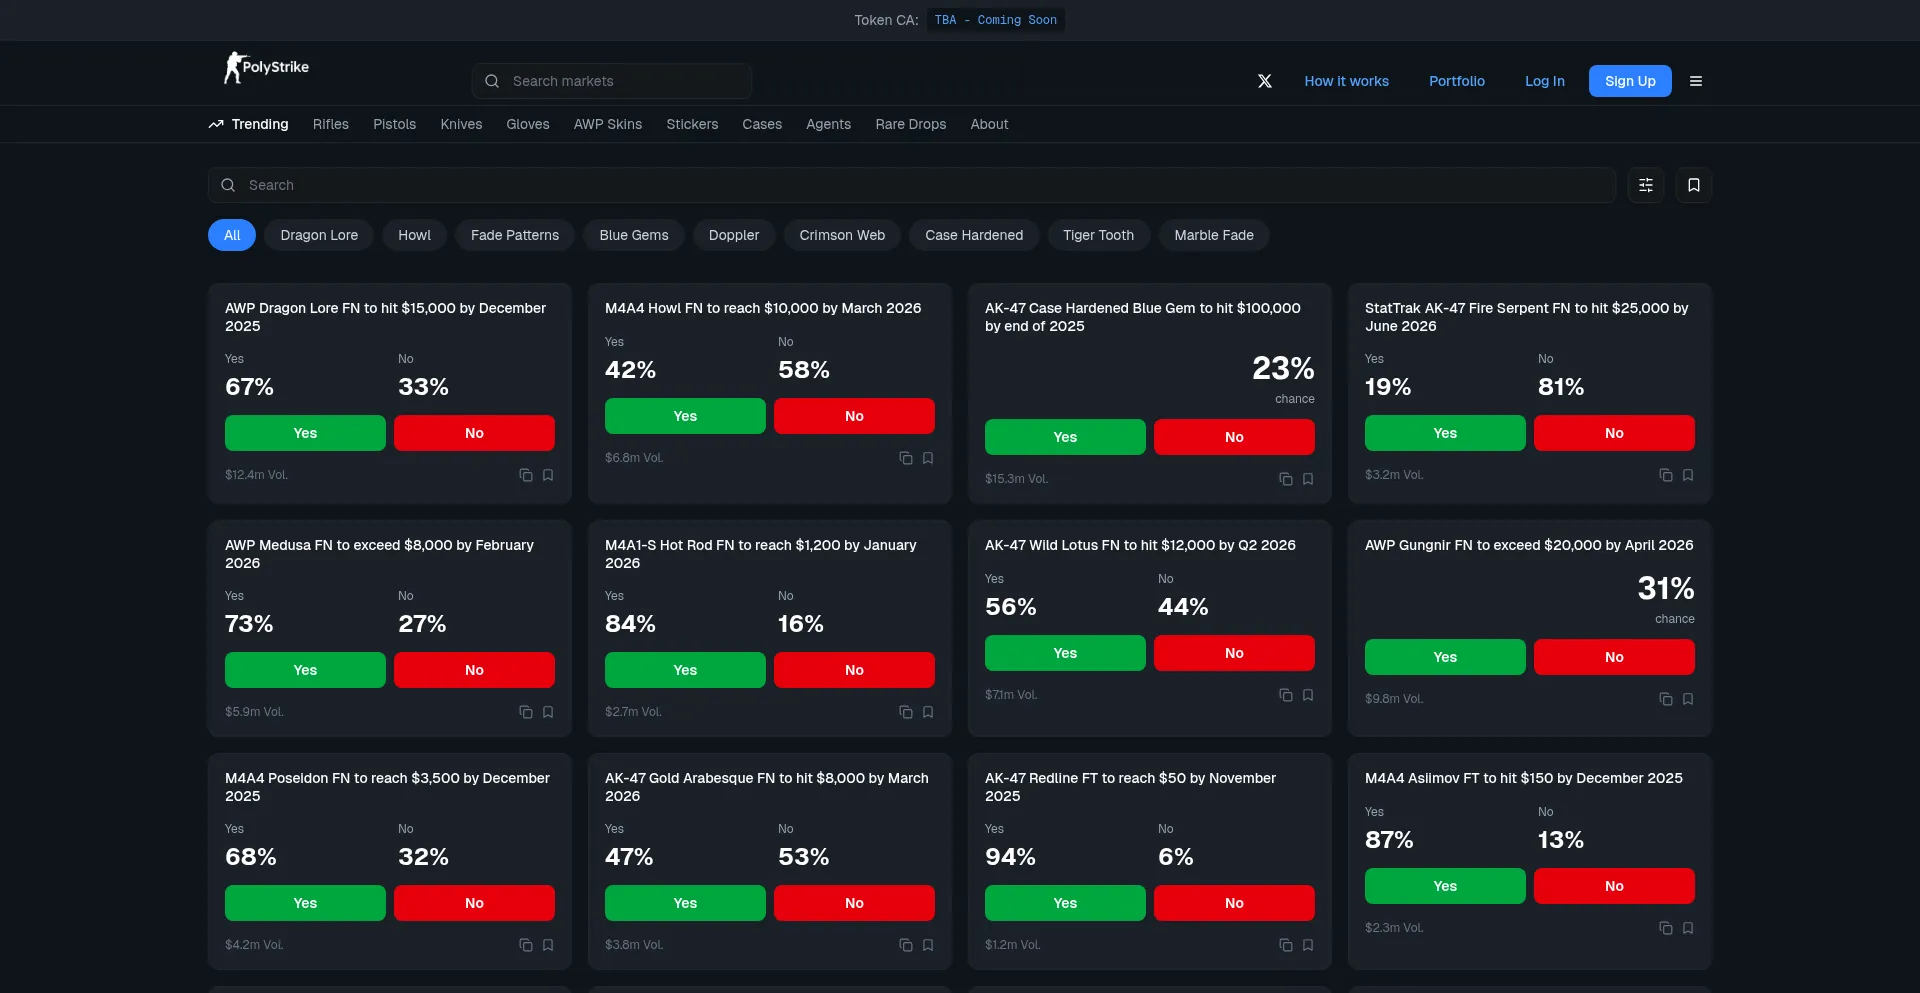Copy link for AWP Dragon Lore market
Image resolution: width=1920 pixels, height=993 pixels.
(526, 475)
